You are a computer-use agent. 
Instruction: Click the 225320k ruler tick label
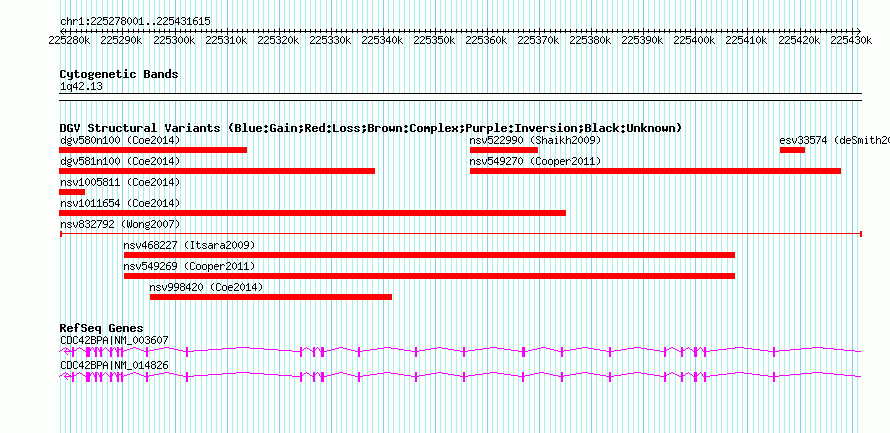point(278,40)
